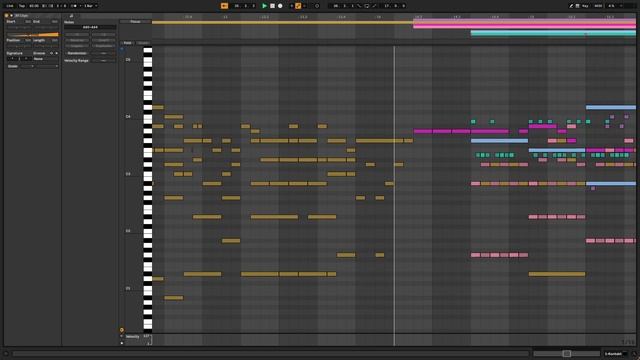Click the Velocity lane label
The width and height of the screenshot is (640, 360).
coord(133,337)
